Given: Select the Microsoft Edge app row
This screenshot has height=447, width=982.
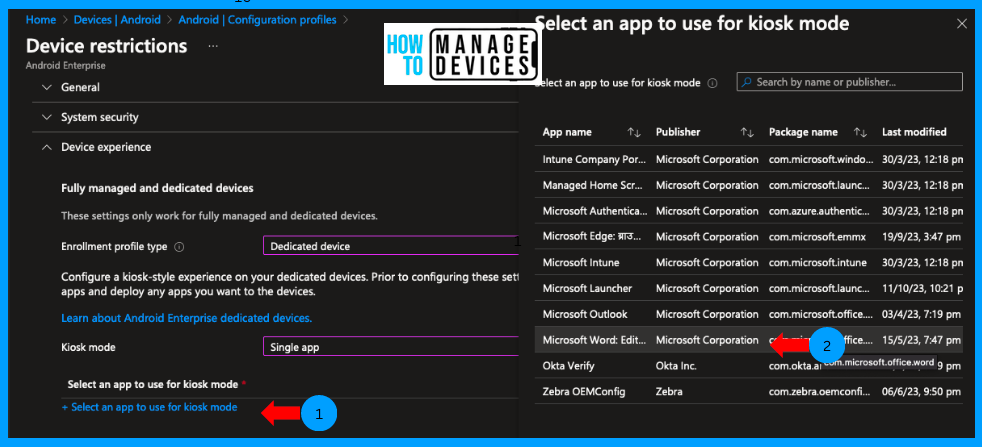Looking at the screenshot, I should click(749, 237).
